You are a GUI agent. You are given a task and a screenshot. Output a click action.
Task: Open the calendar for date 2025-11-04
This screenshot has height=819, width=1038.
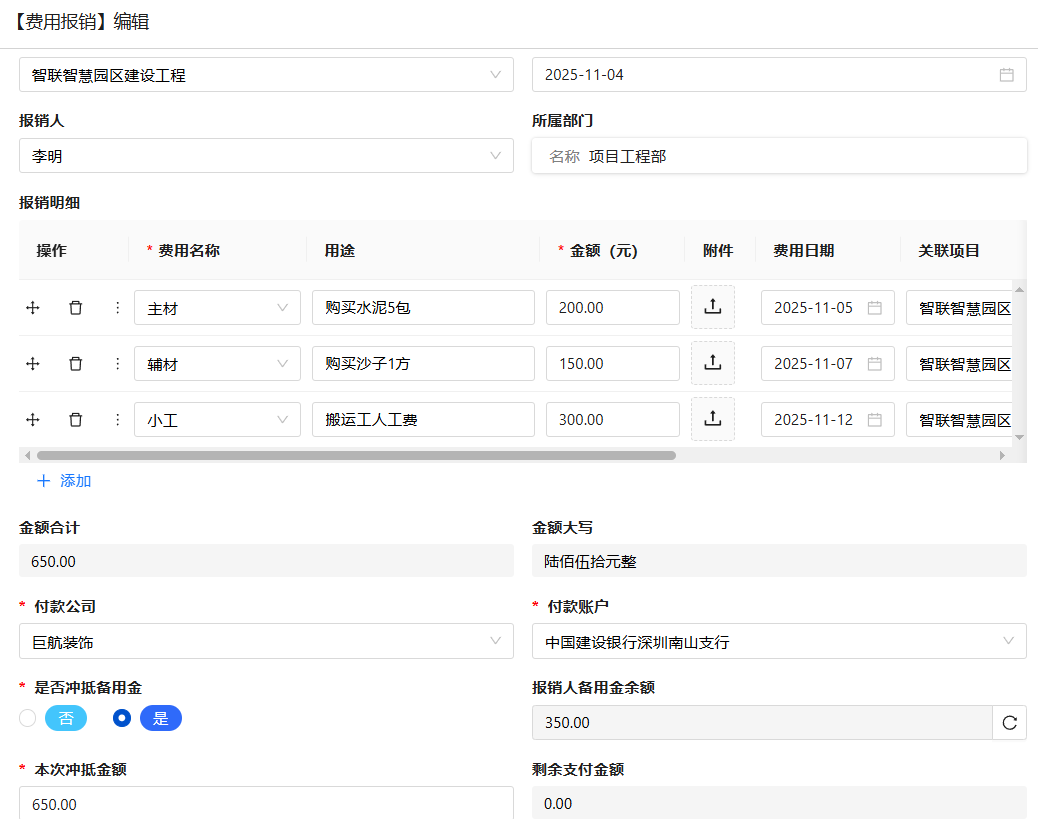(1006, 75)
